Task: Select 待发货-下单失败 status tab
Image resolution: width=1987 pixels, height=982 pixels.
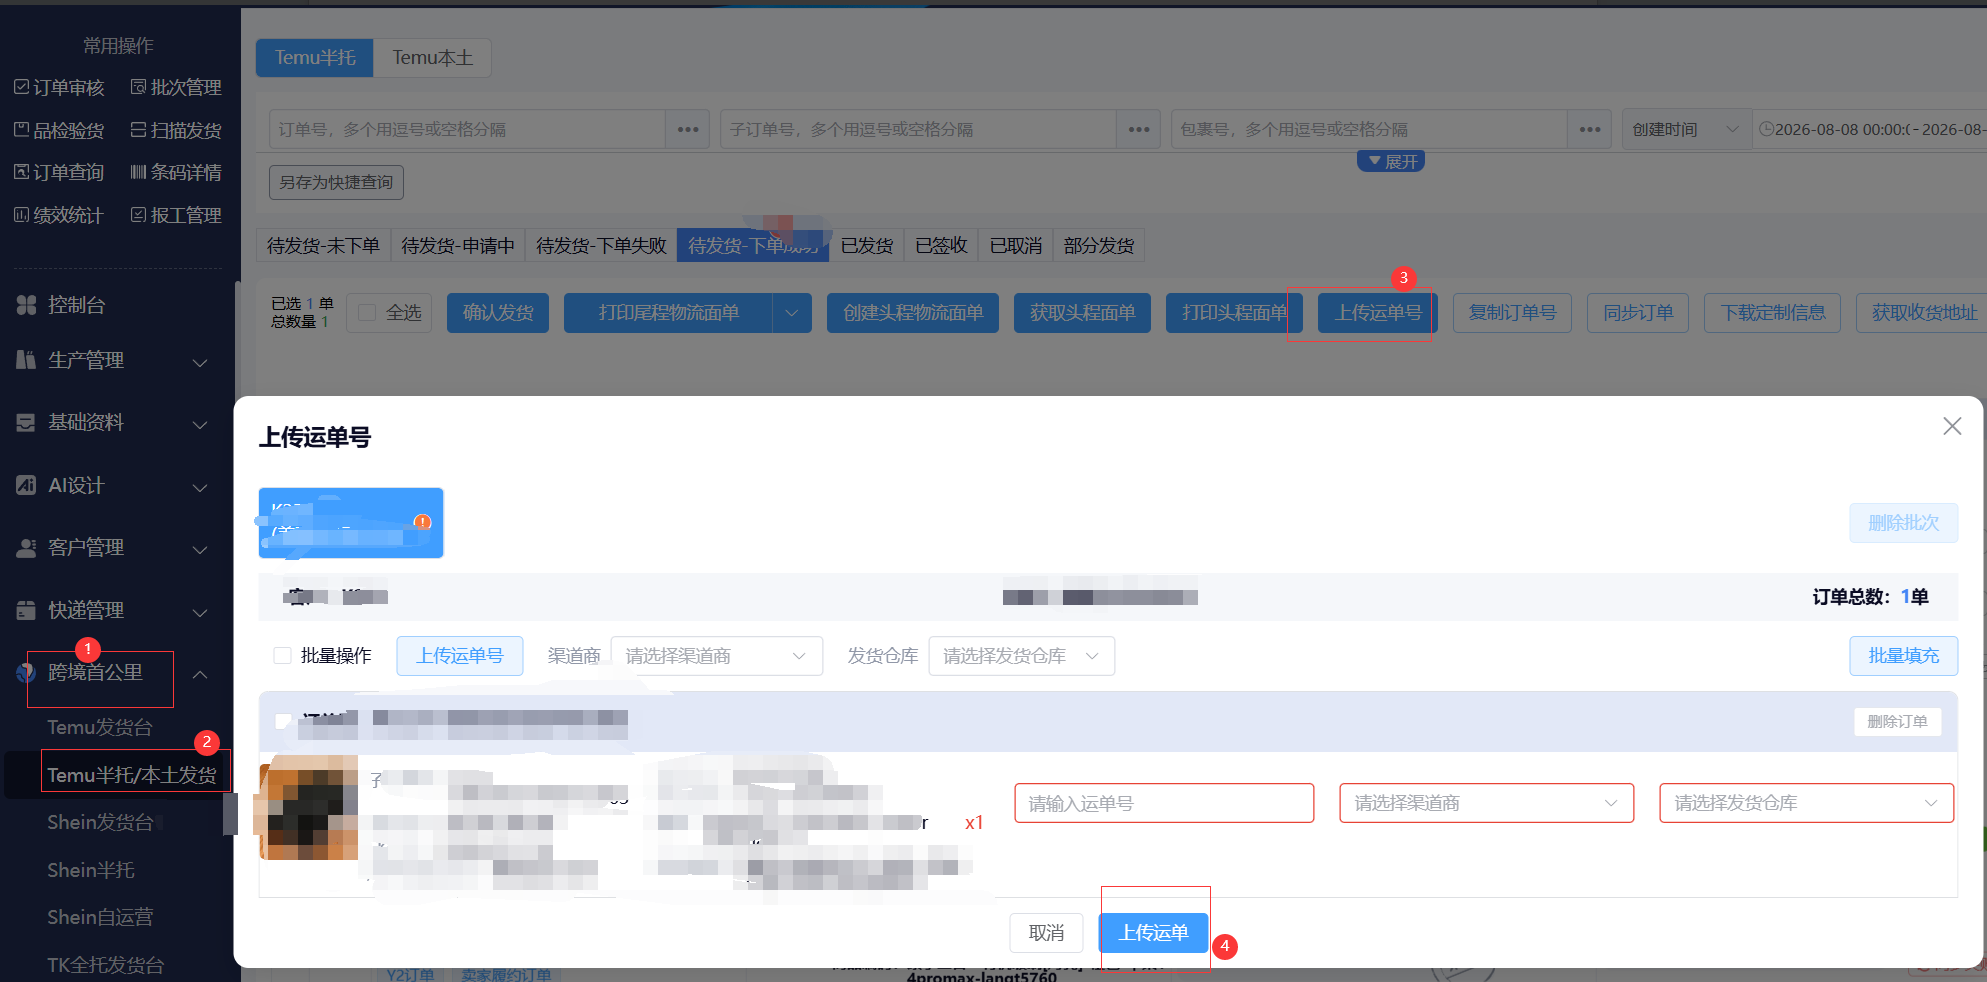Action: pyautogui.click(x=601, y=246)
